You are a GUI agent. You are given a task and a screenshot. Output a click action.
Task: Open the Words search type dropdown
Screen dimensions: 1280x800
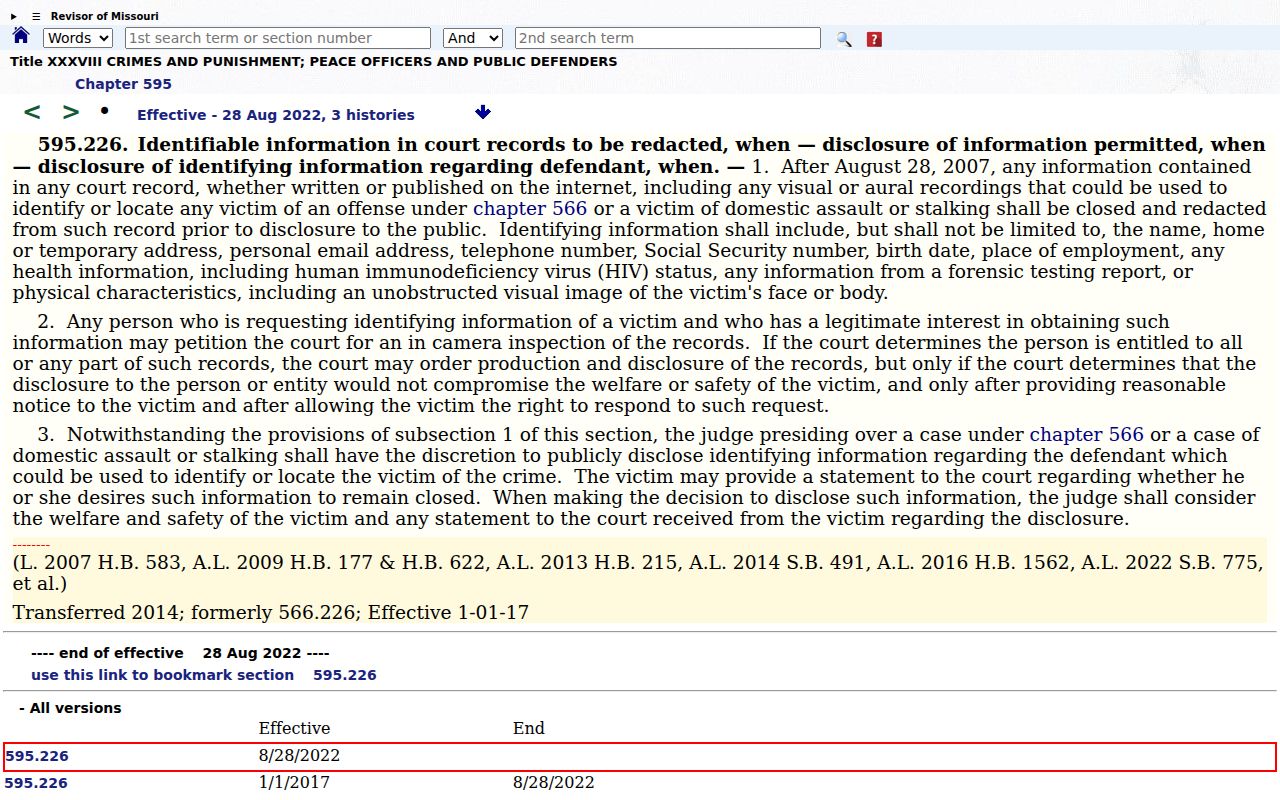point(78,38)
